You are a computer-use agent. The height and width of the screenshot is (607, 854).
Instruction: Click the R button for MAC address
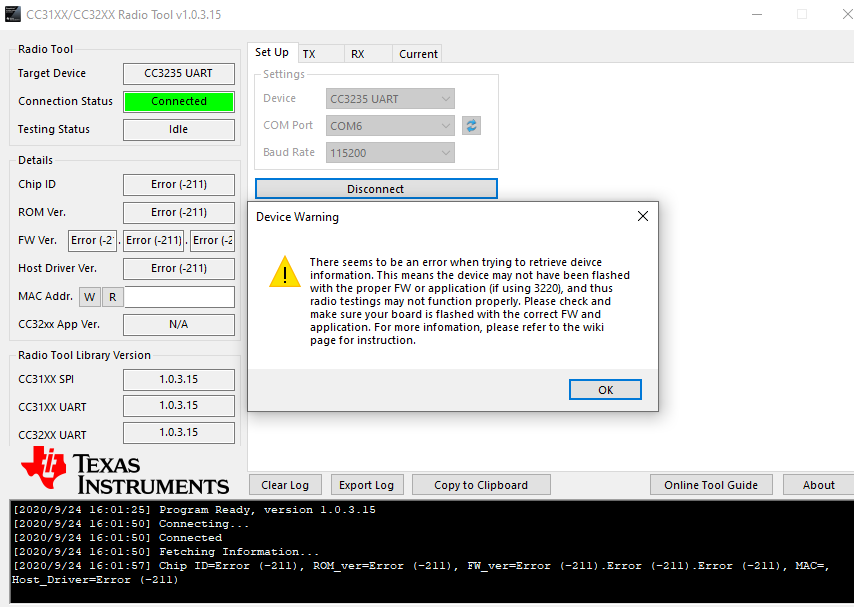coord(113,297)
